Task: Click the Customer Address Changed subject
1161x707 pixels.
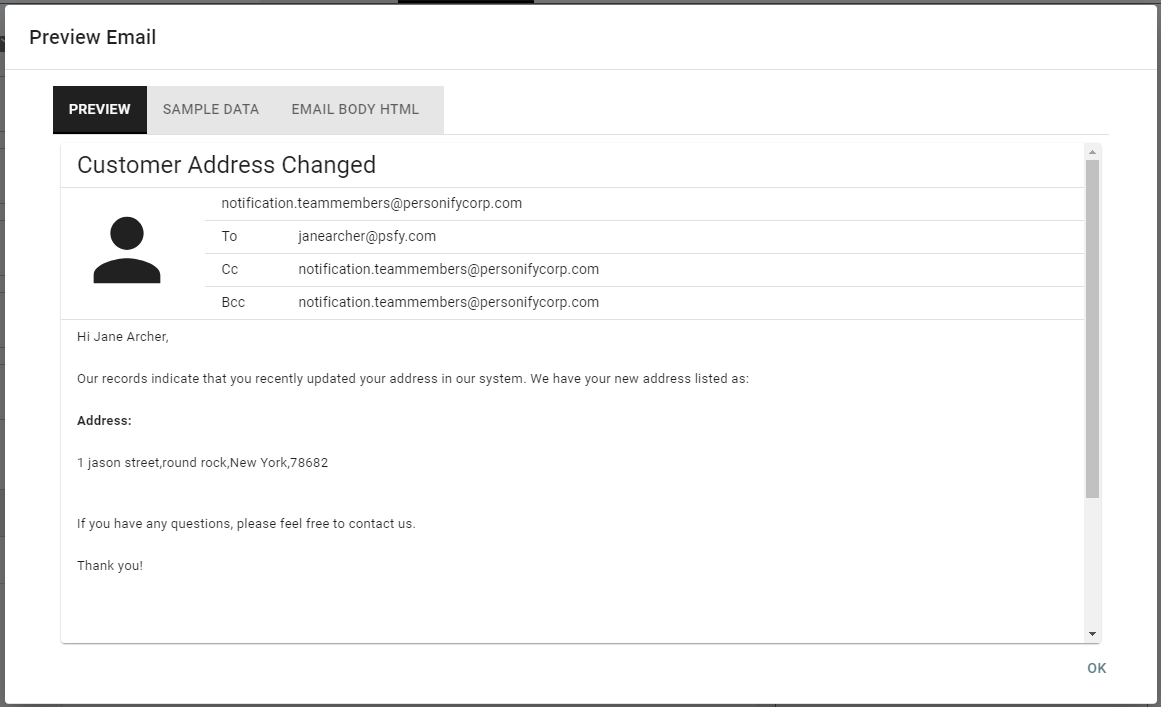Action: coord(227,164)
